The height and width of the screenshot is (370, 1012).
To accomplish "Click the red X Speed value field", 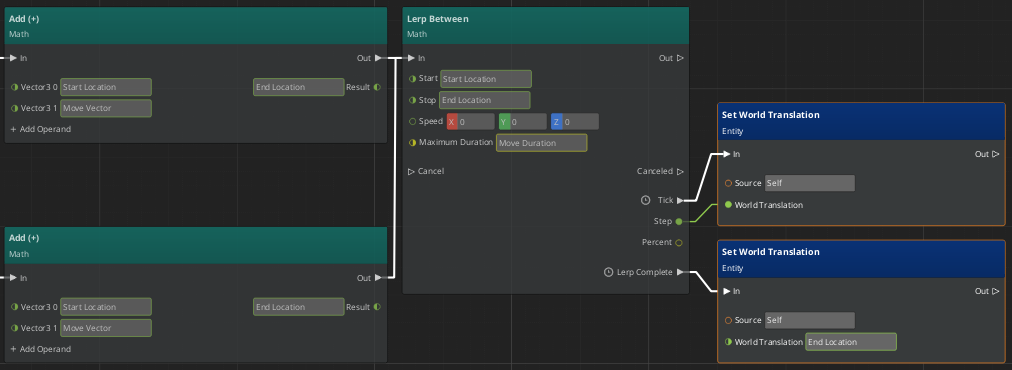I will click(471, 121).
